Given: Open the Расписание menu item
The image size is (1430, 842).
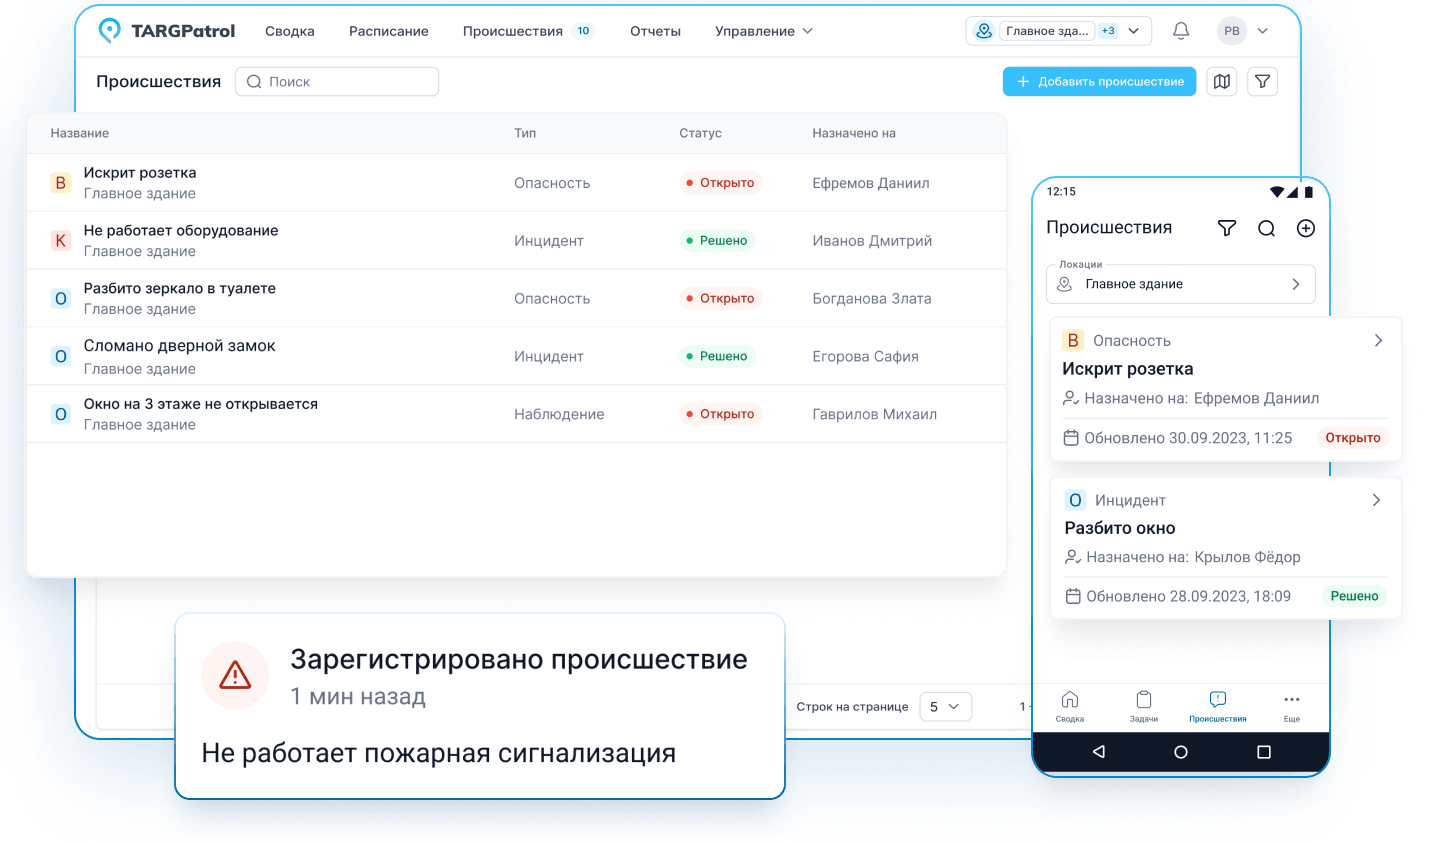Looking at the screenshot, I should (x=388, y=31).
